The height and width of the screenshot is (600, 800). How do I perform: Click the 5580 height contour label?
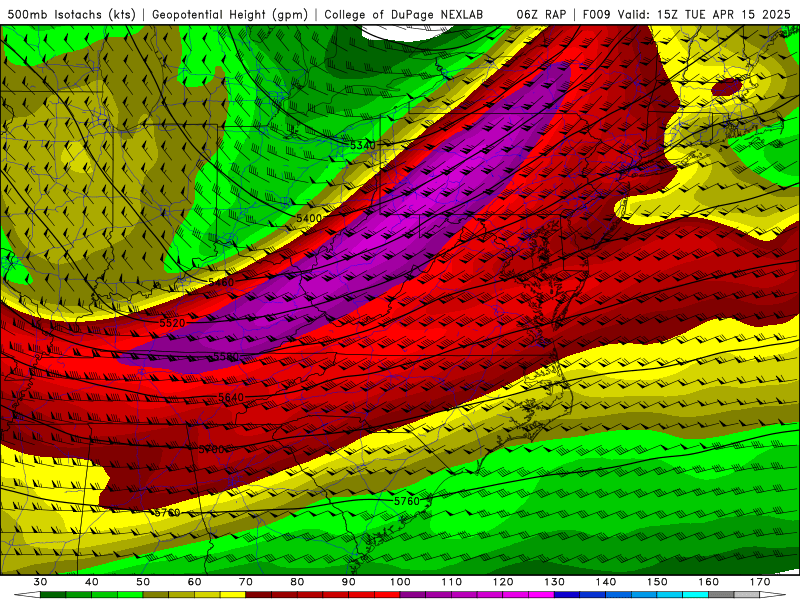[226, 356]
